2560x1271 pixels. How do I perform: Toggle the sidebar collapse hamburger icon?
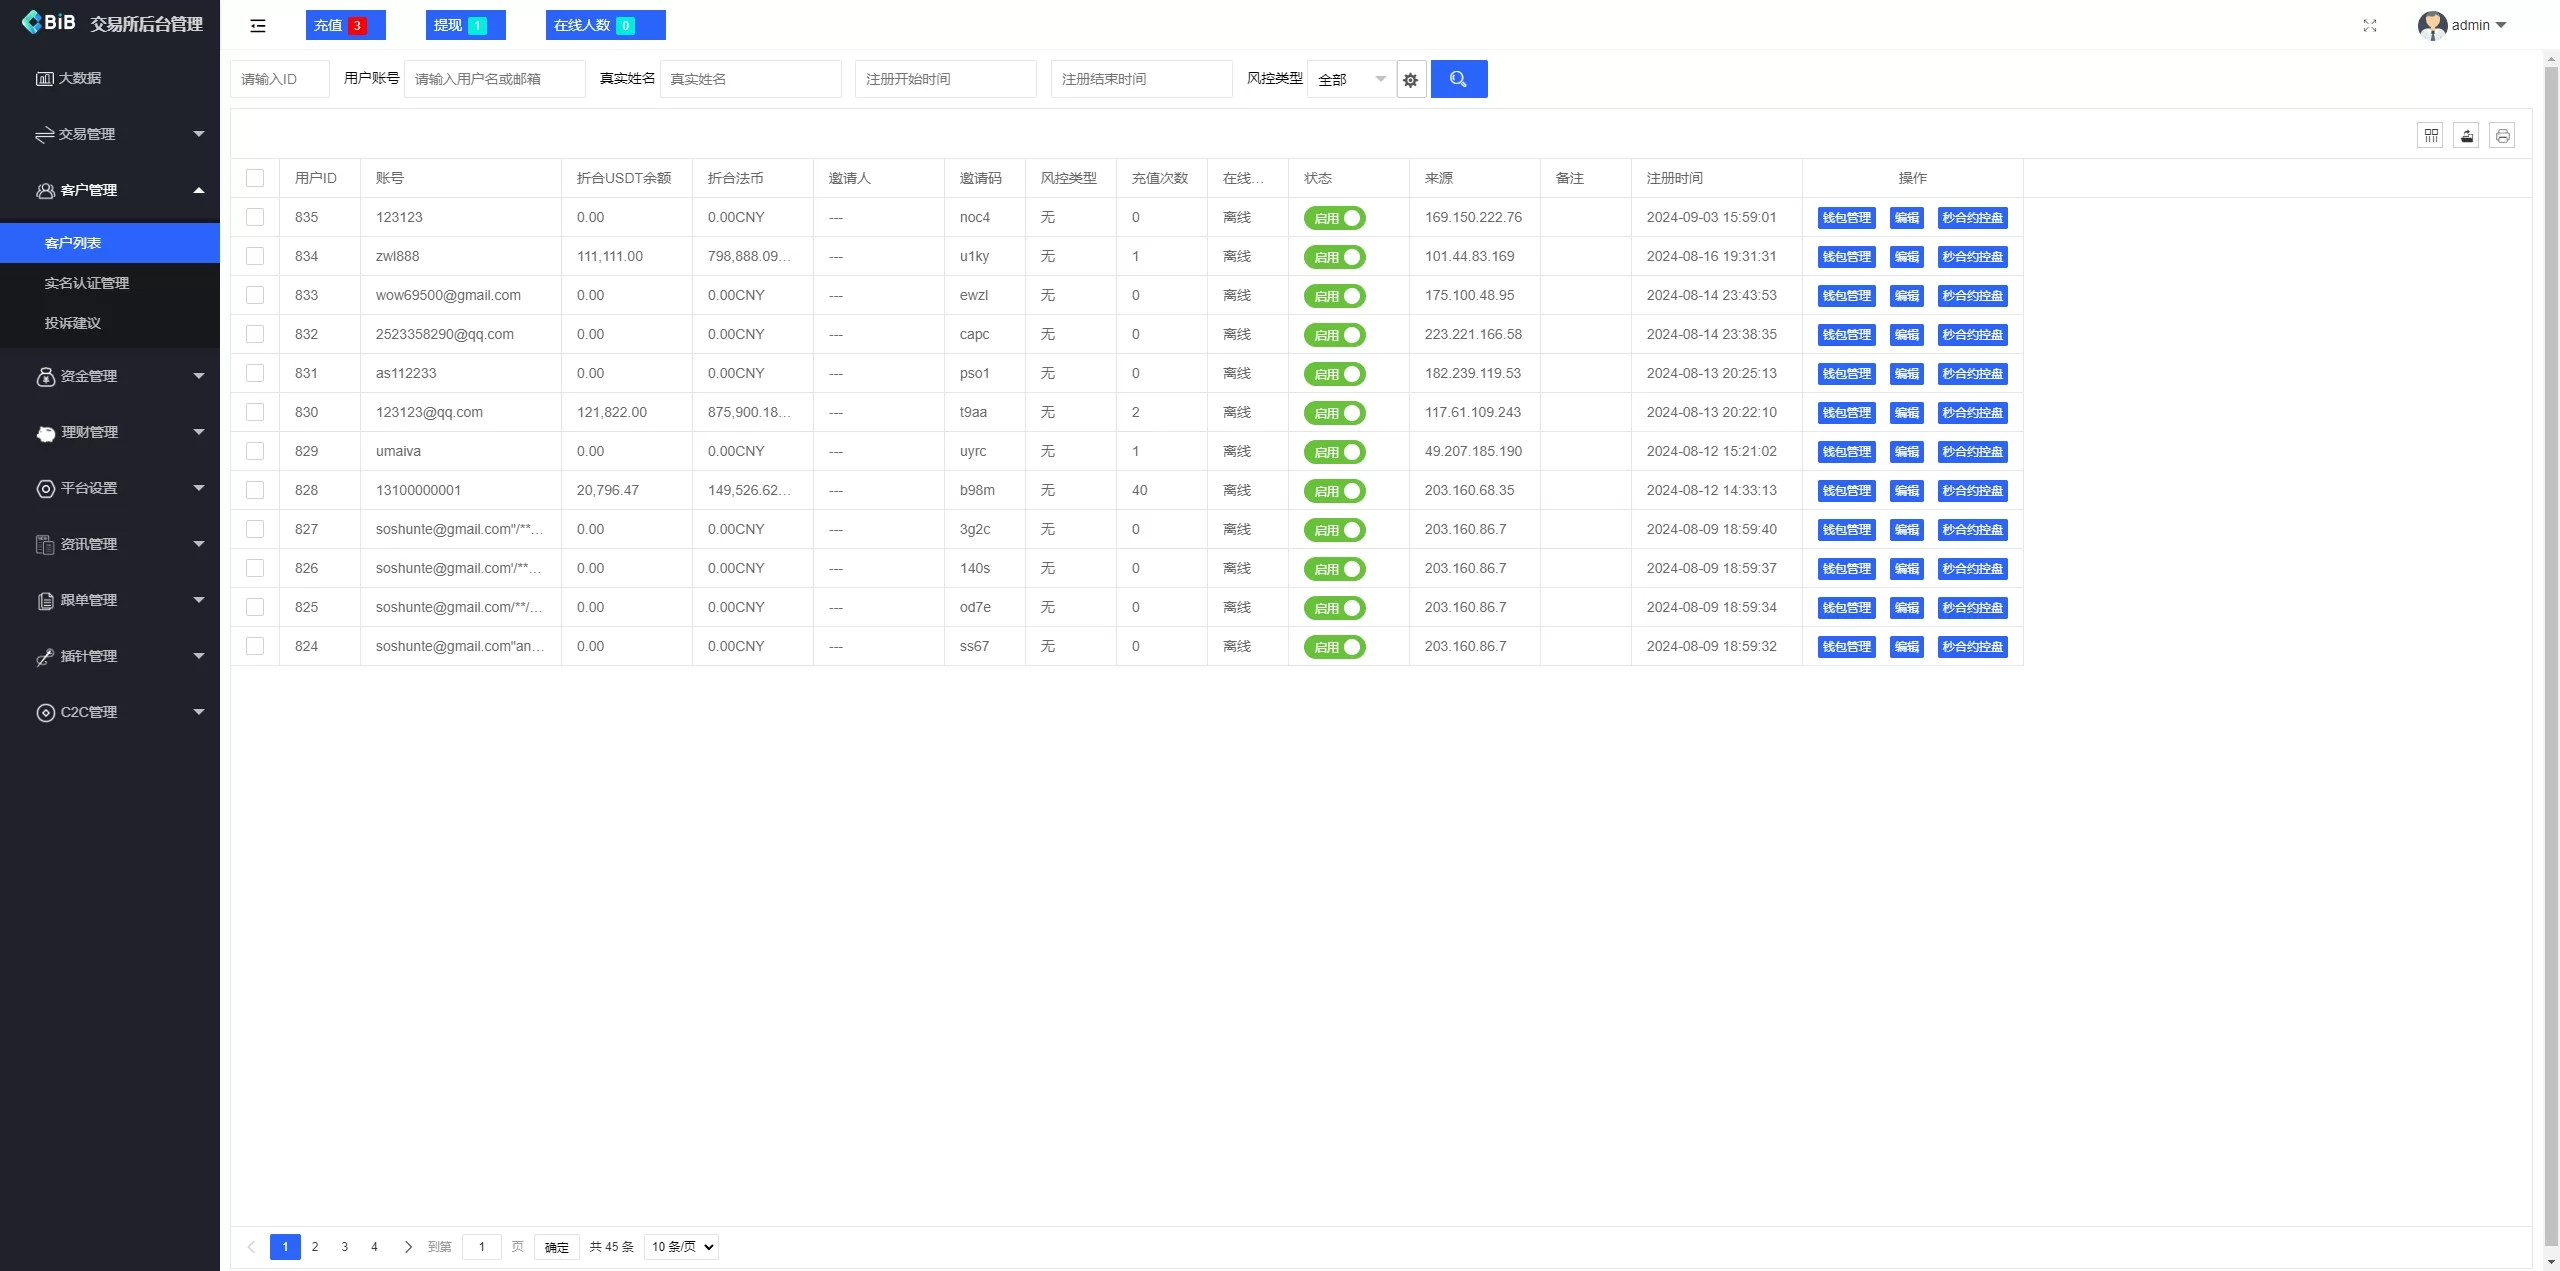click(258, 26)
